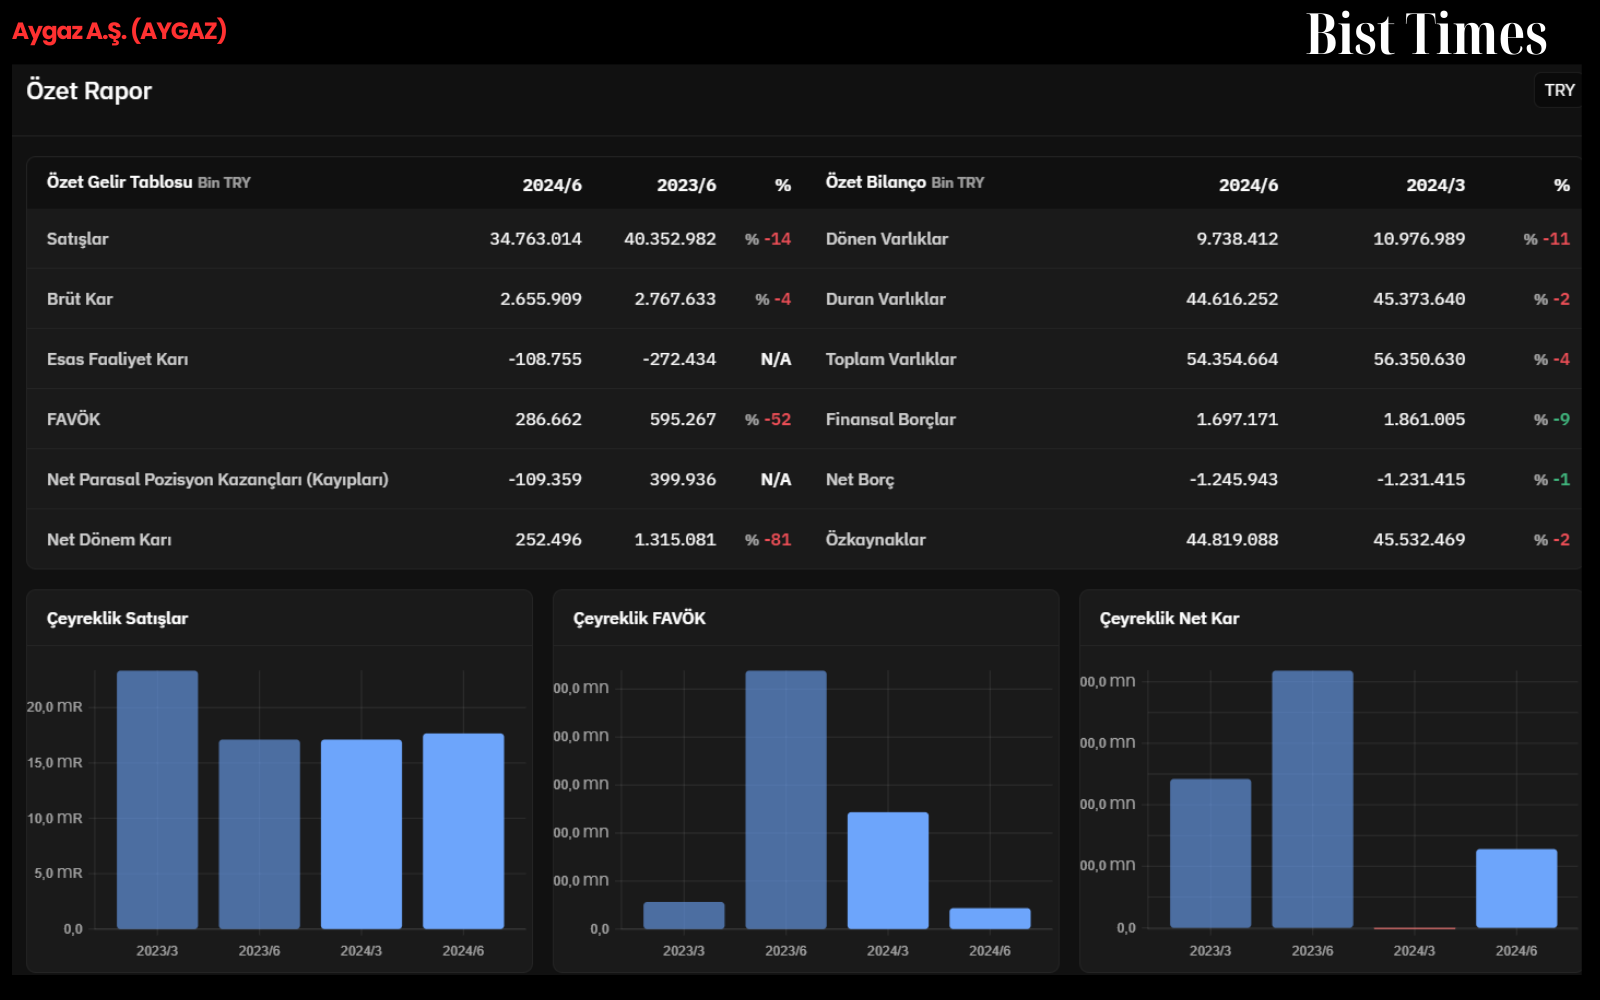Click the Çeyreklik Net Kar chart title
This screenshot has width=1600, height=1000.
point(1169,618)
